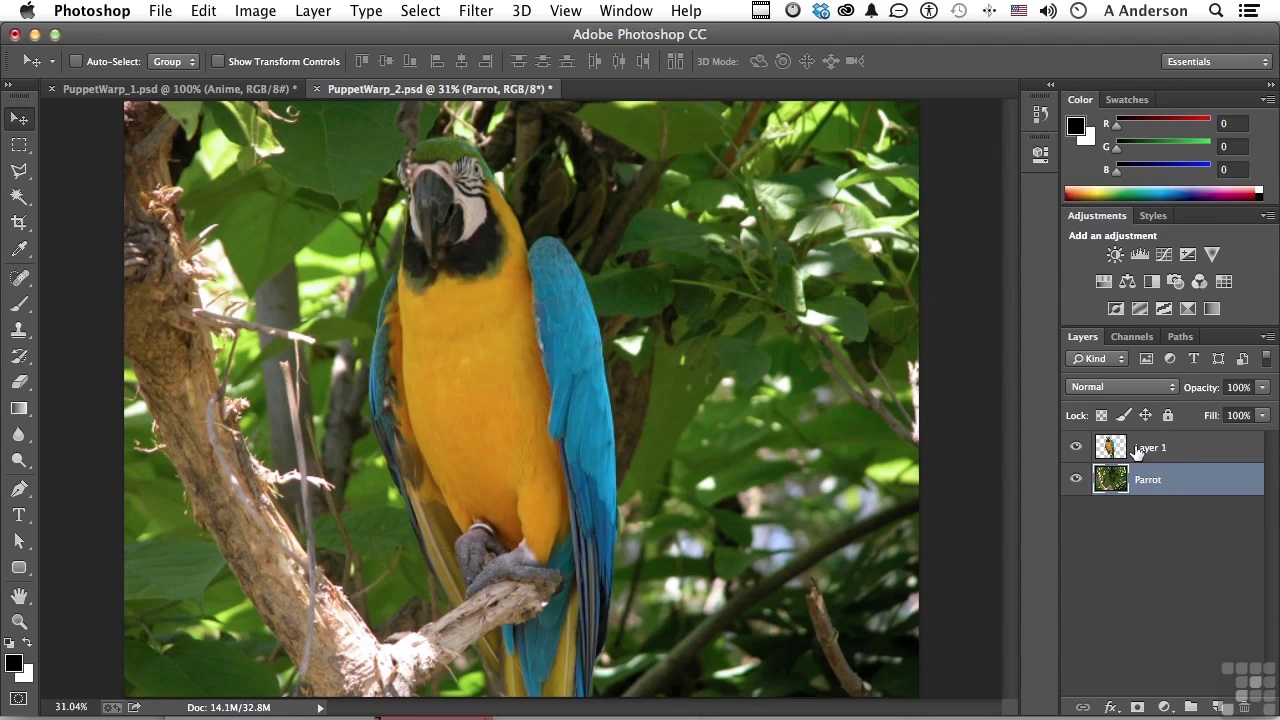Select the Crop tool
The width and height of the screenshot is (1280, 720).
pyautogui.click(x=19, y=223)
